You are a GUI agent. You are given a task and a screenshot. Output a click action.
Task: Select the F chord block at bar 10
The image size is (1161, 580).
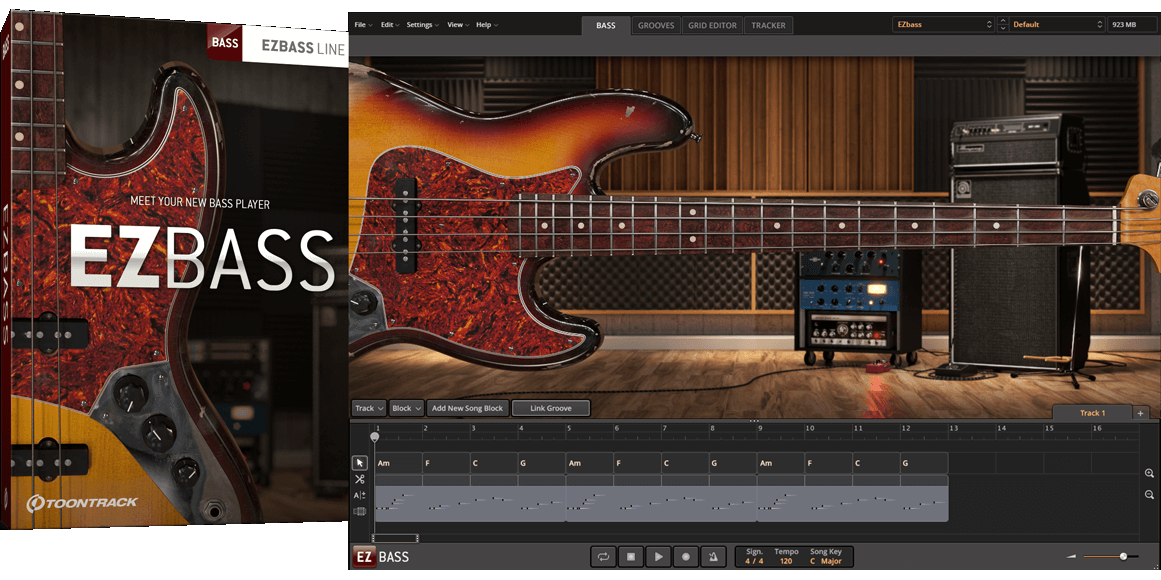(x=829, y=464)
